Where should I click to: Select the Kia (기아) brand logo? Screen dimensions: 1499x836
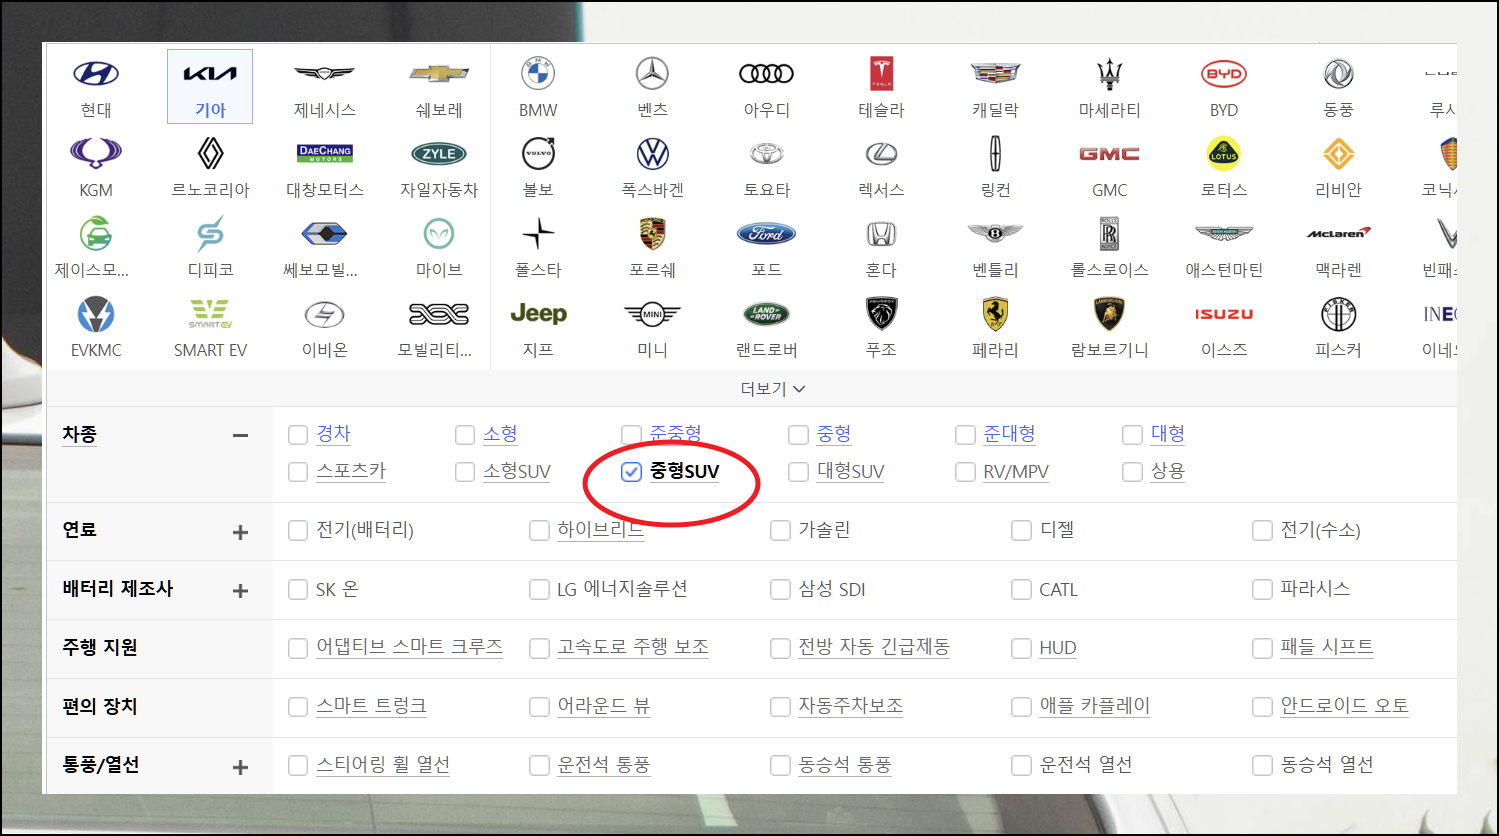210,73
